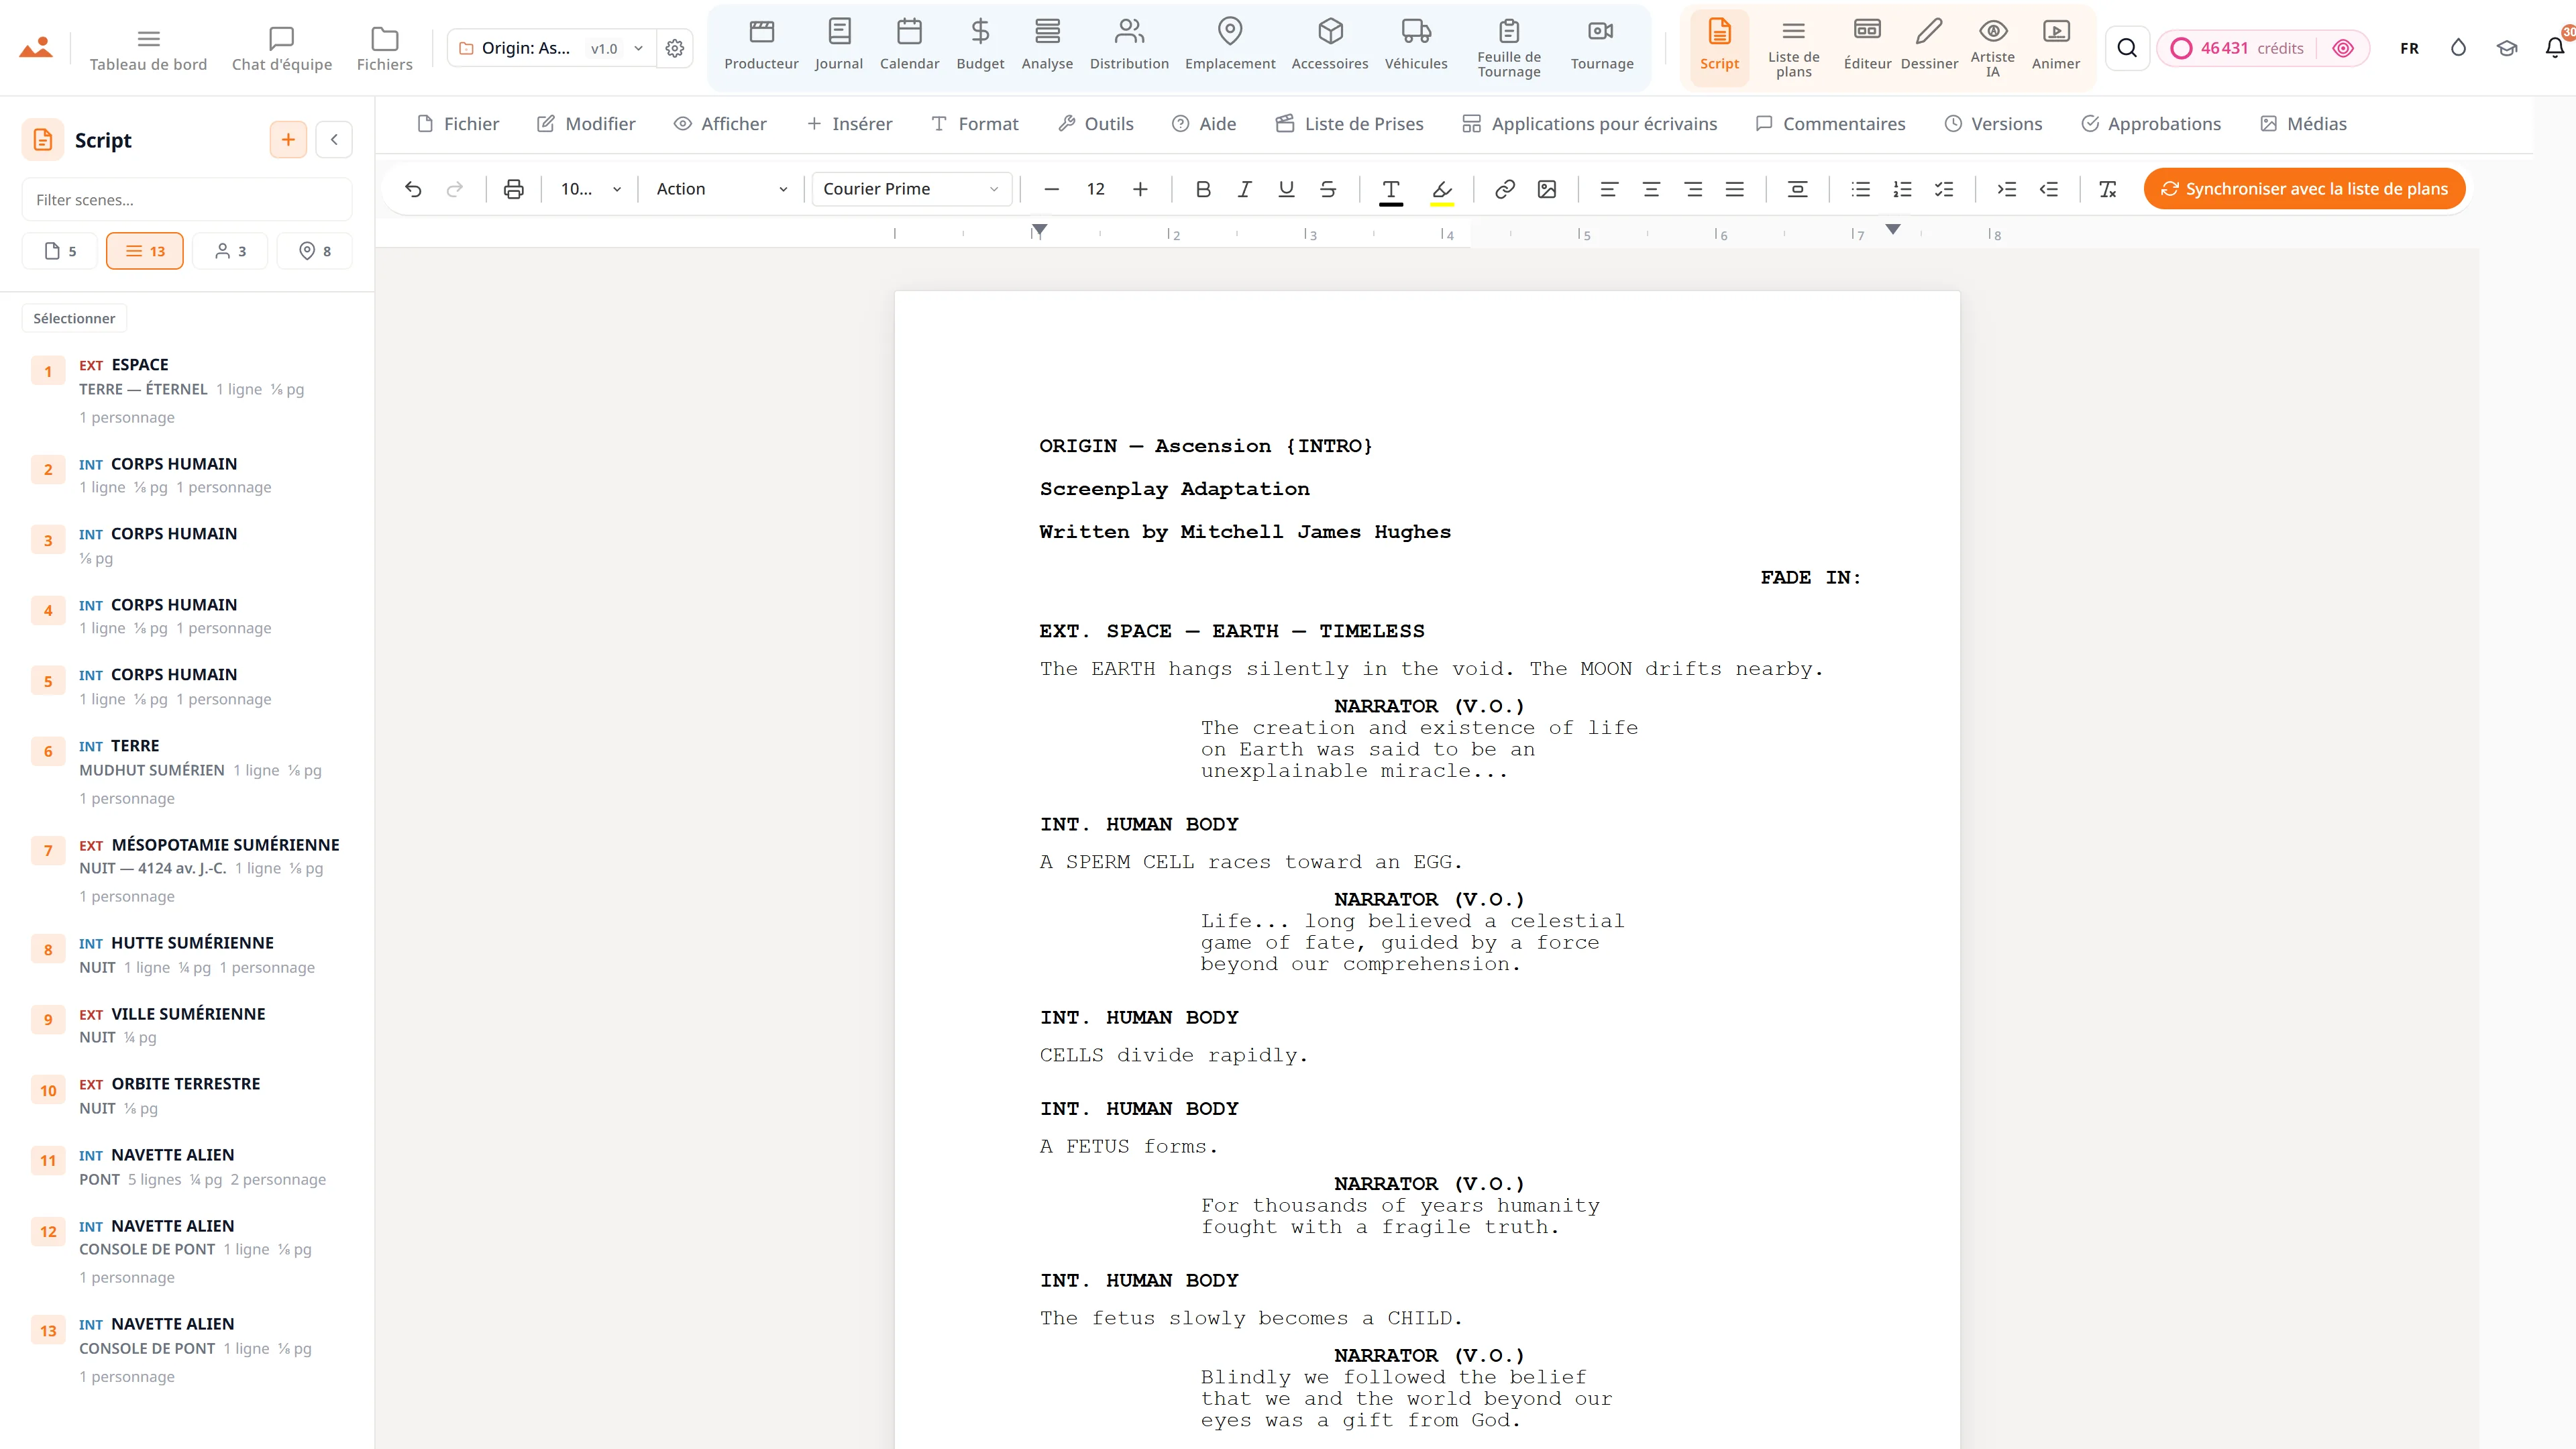
Task: Open the Véhicules module
Action: click(x=1415, y=46)
